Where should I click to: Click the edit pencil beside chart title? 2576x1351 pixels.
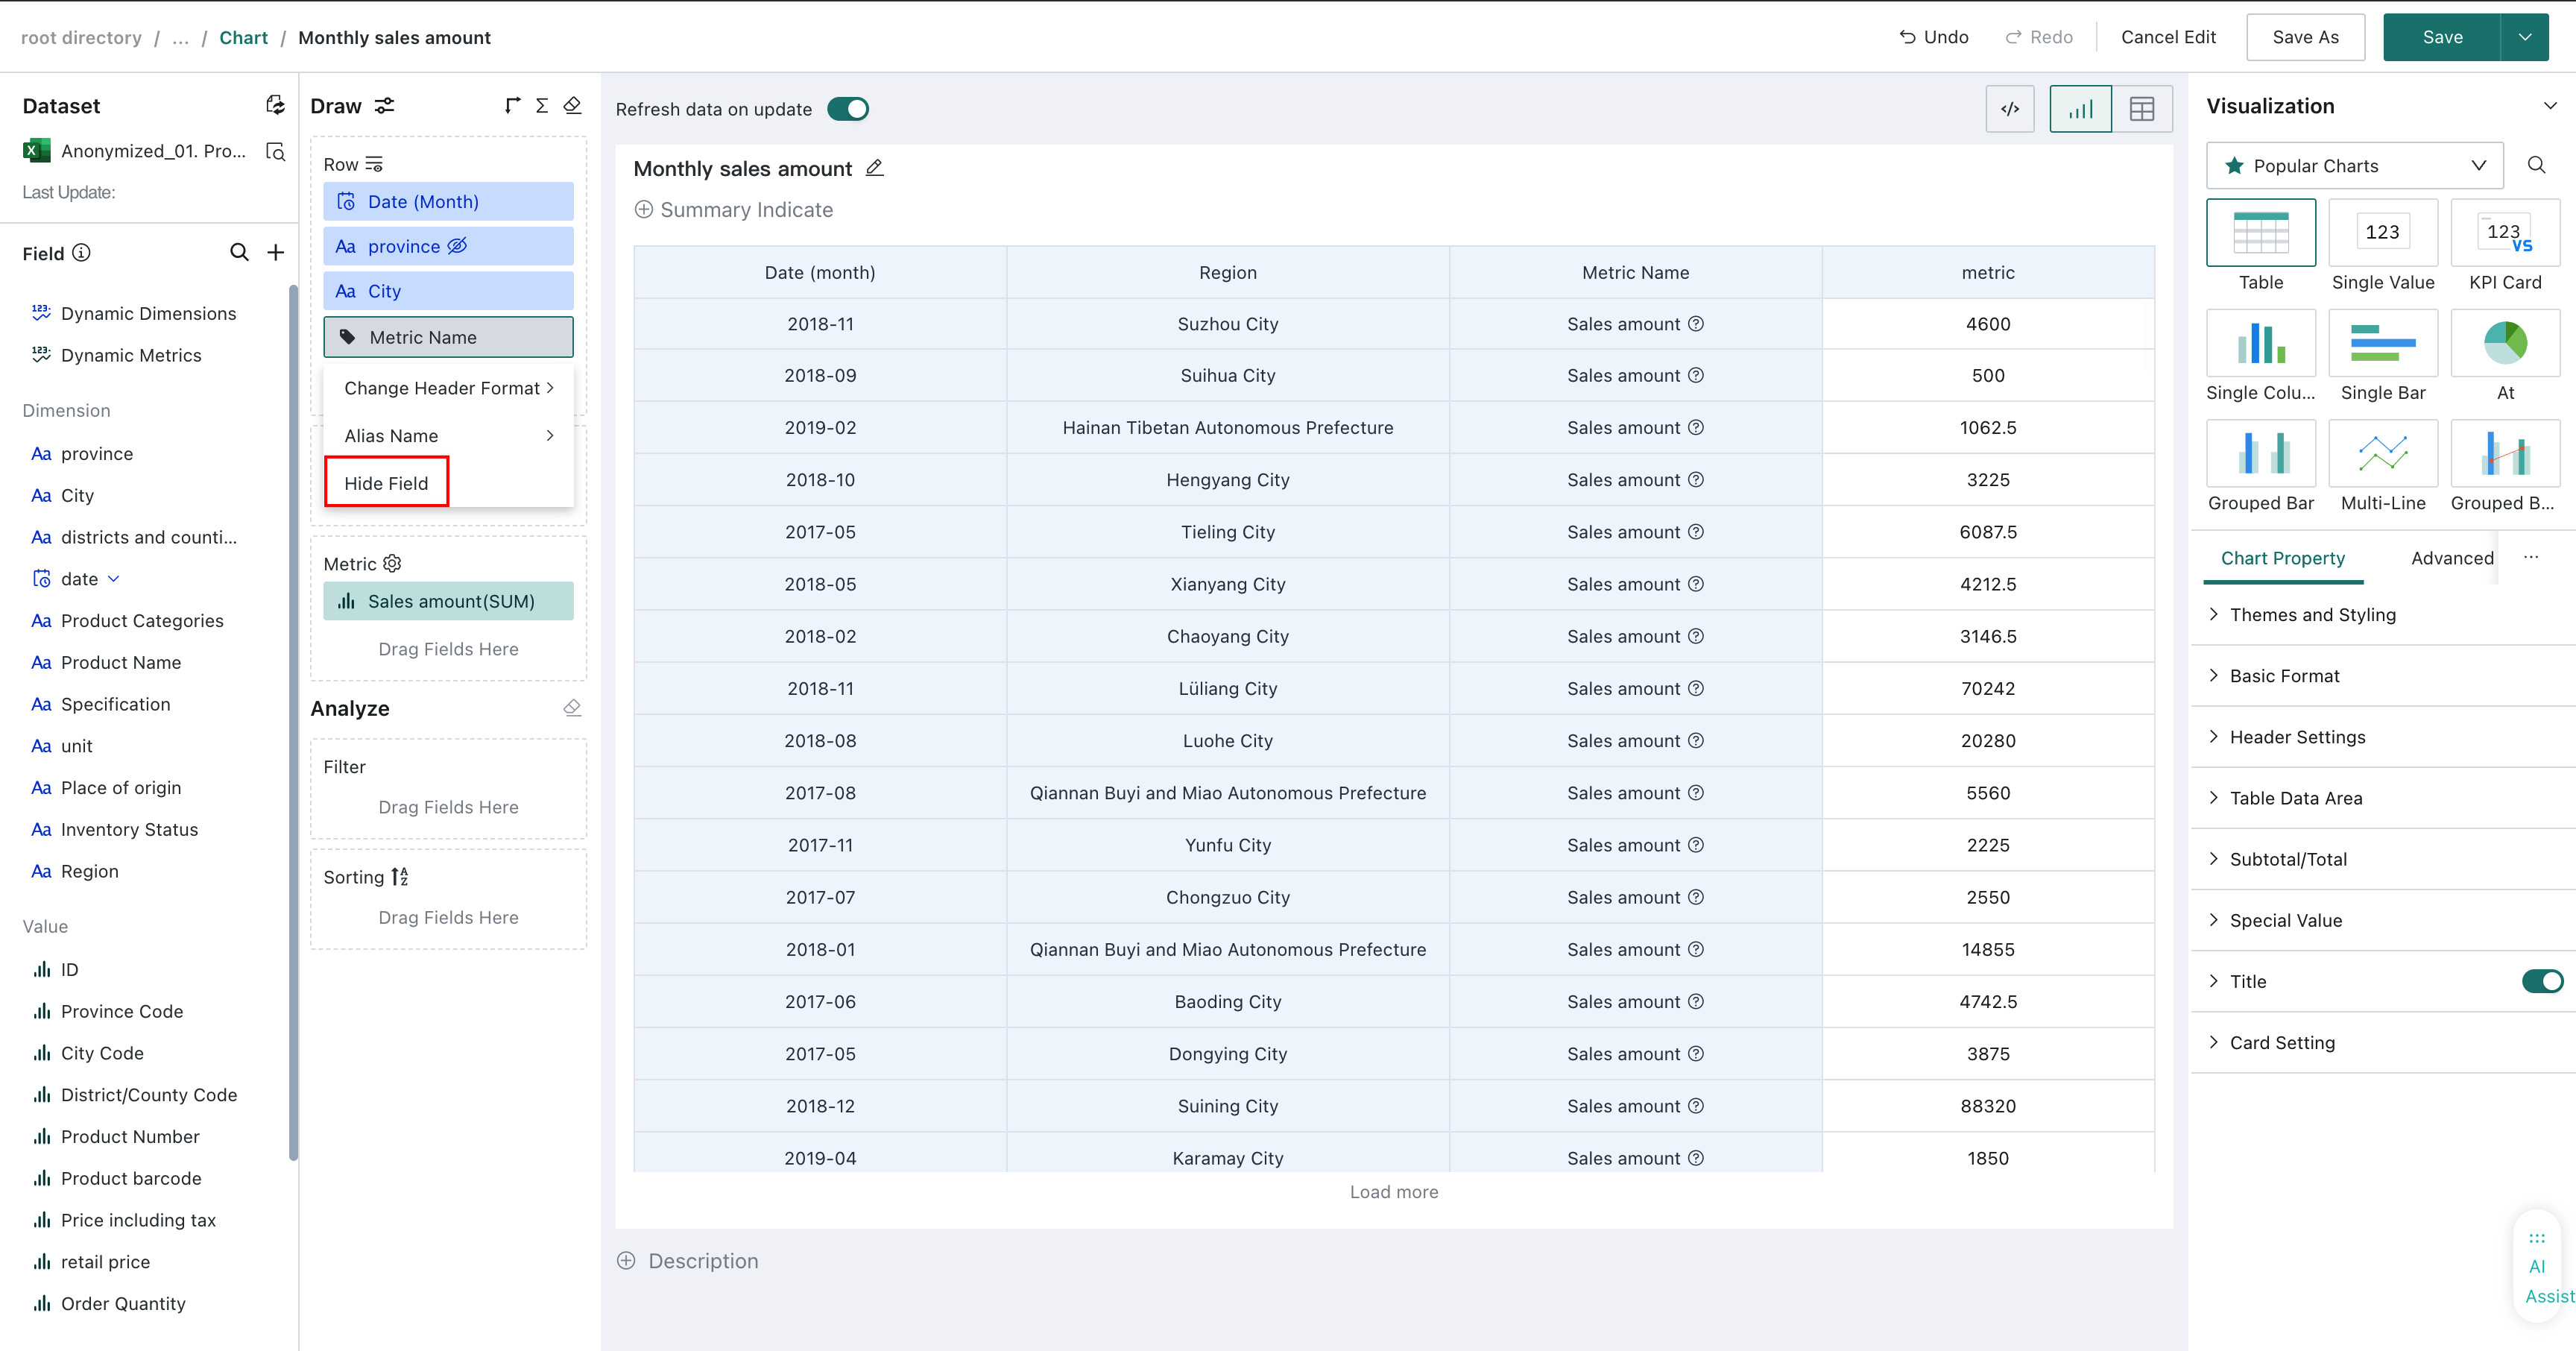point(874,168)
